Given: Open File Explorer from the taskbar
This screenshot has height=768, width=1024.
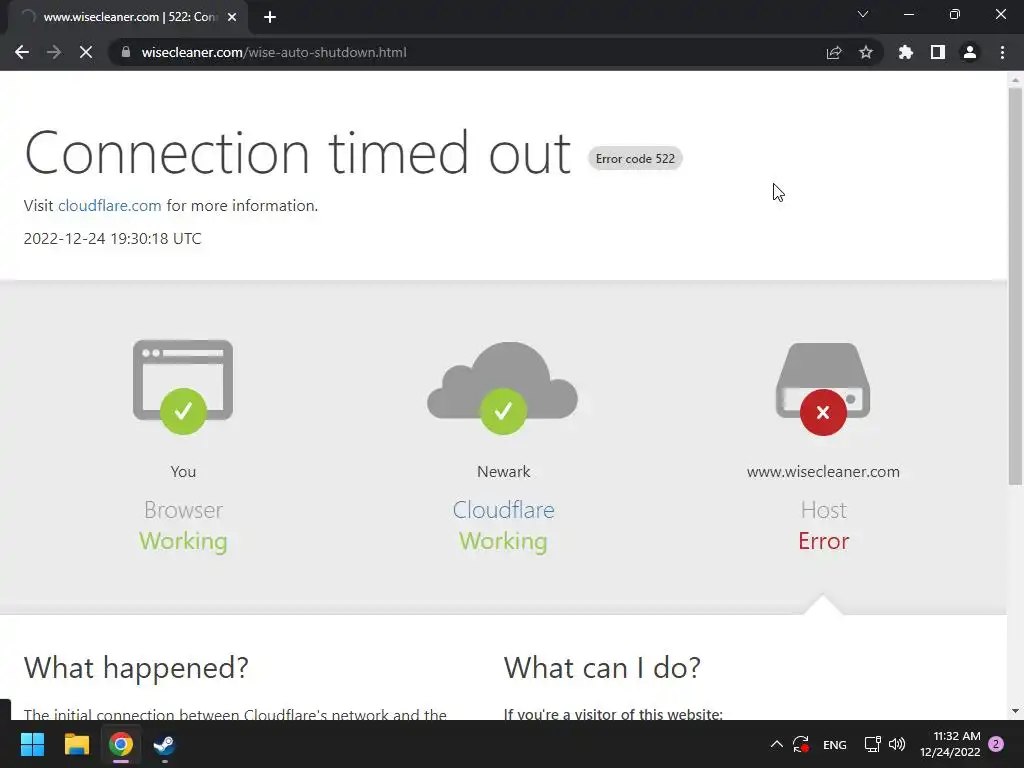Looking at the screenshot, I should click(x=76, y=744).
